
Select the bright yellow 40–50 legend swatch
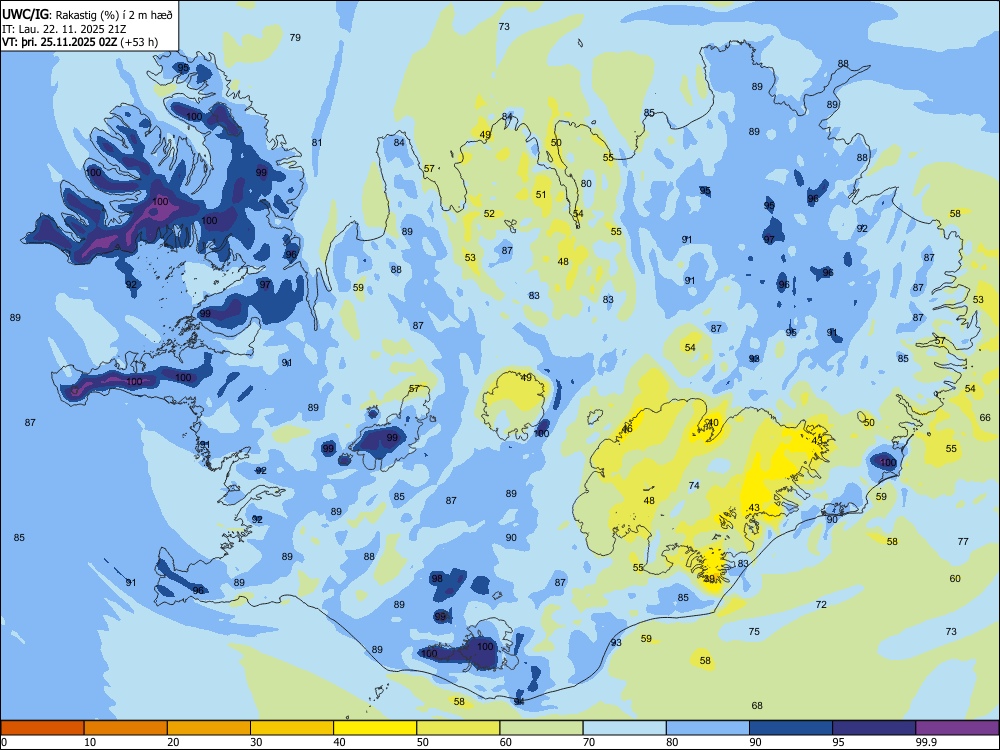point(375,728)
